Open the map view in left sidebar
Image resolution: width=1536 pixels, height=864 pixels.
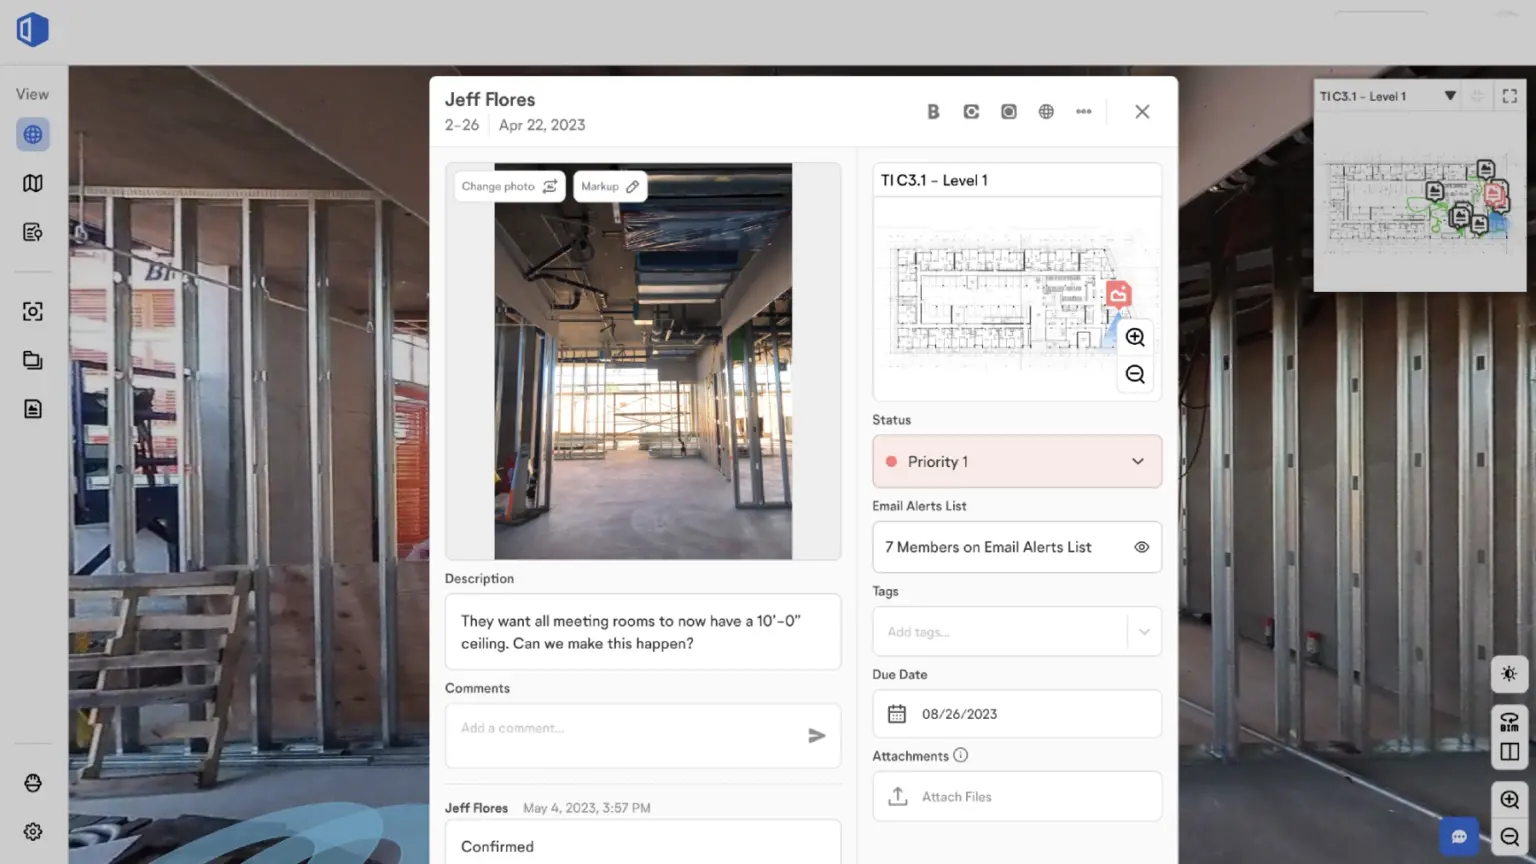(x=33, y=183)
